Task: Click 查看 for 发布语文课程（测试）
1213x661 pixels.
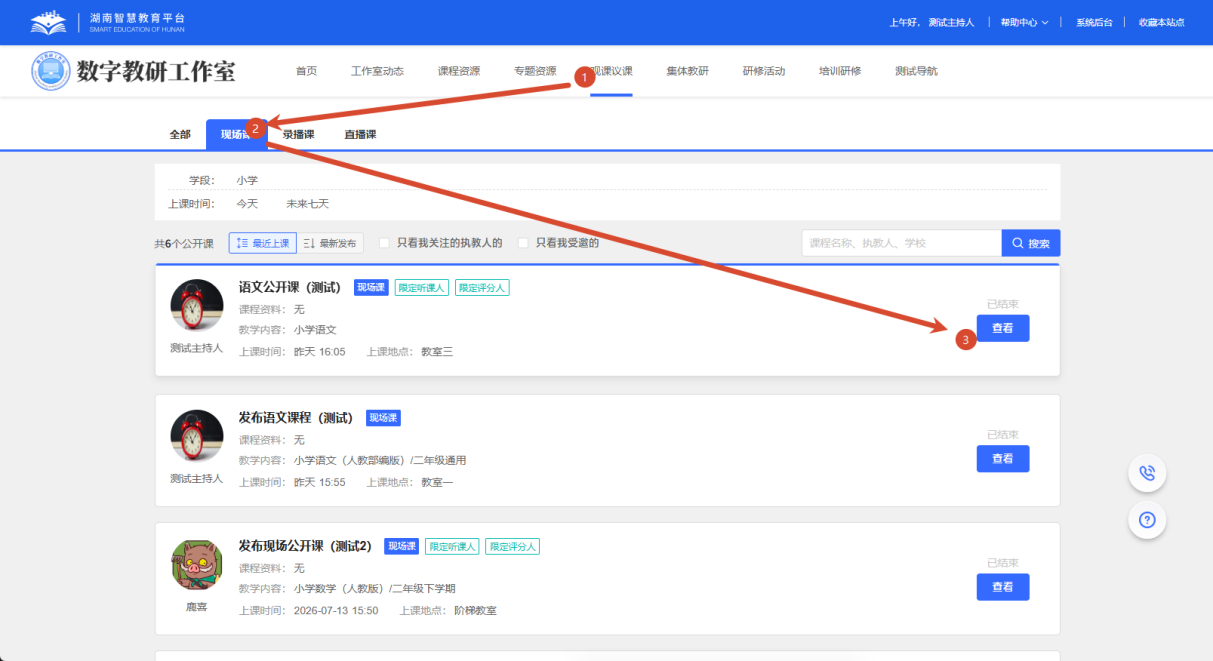Action: (x=1003, y=458)
